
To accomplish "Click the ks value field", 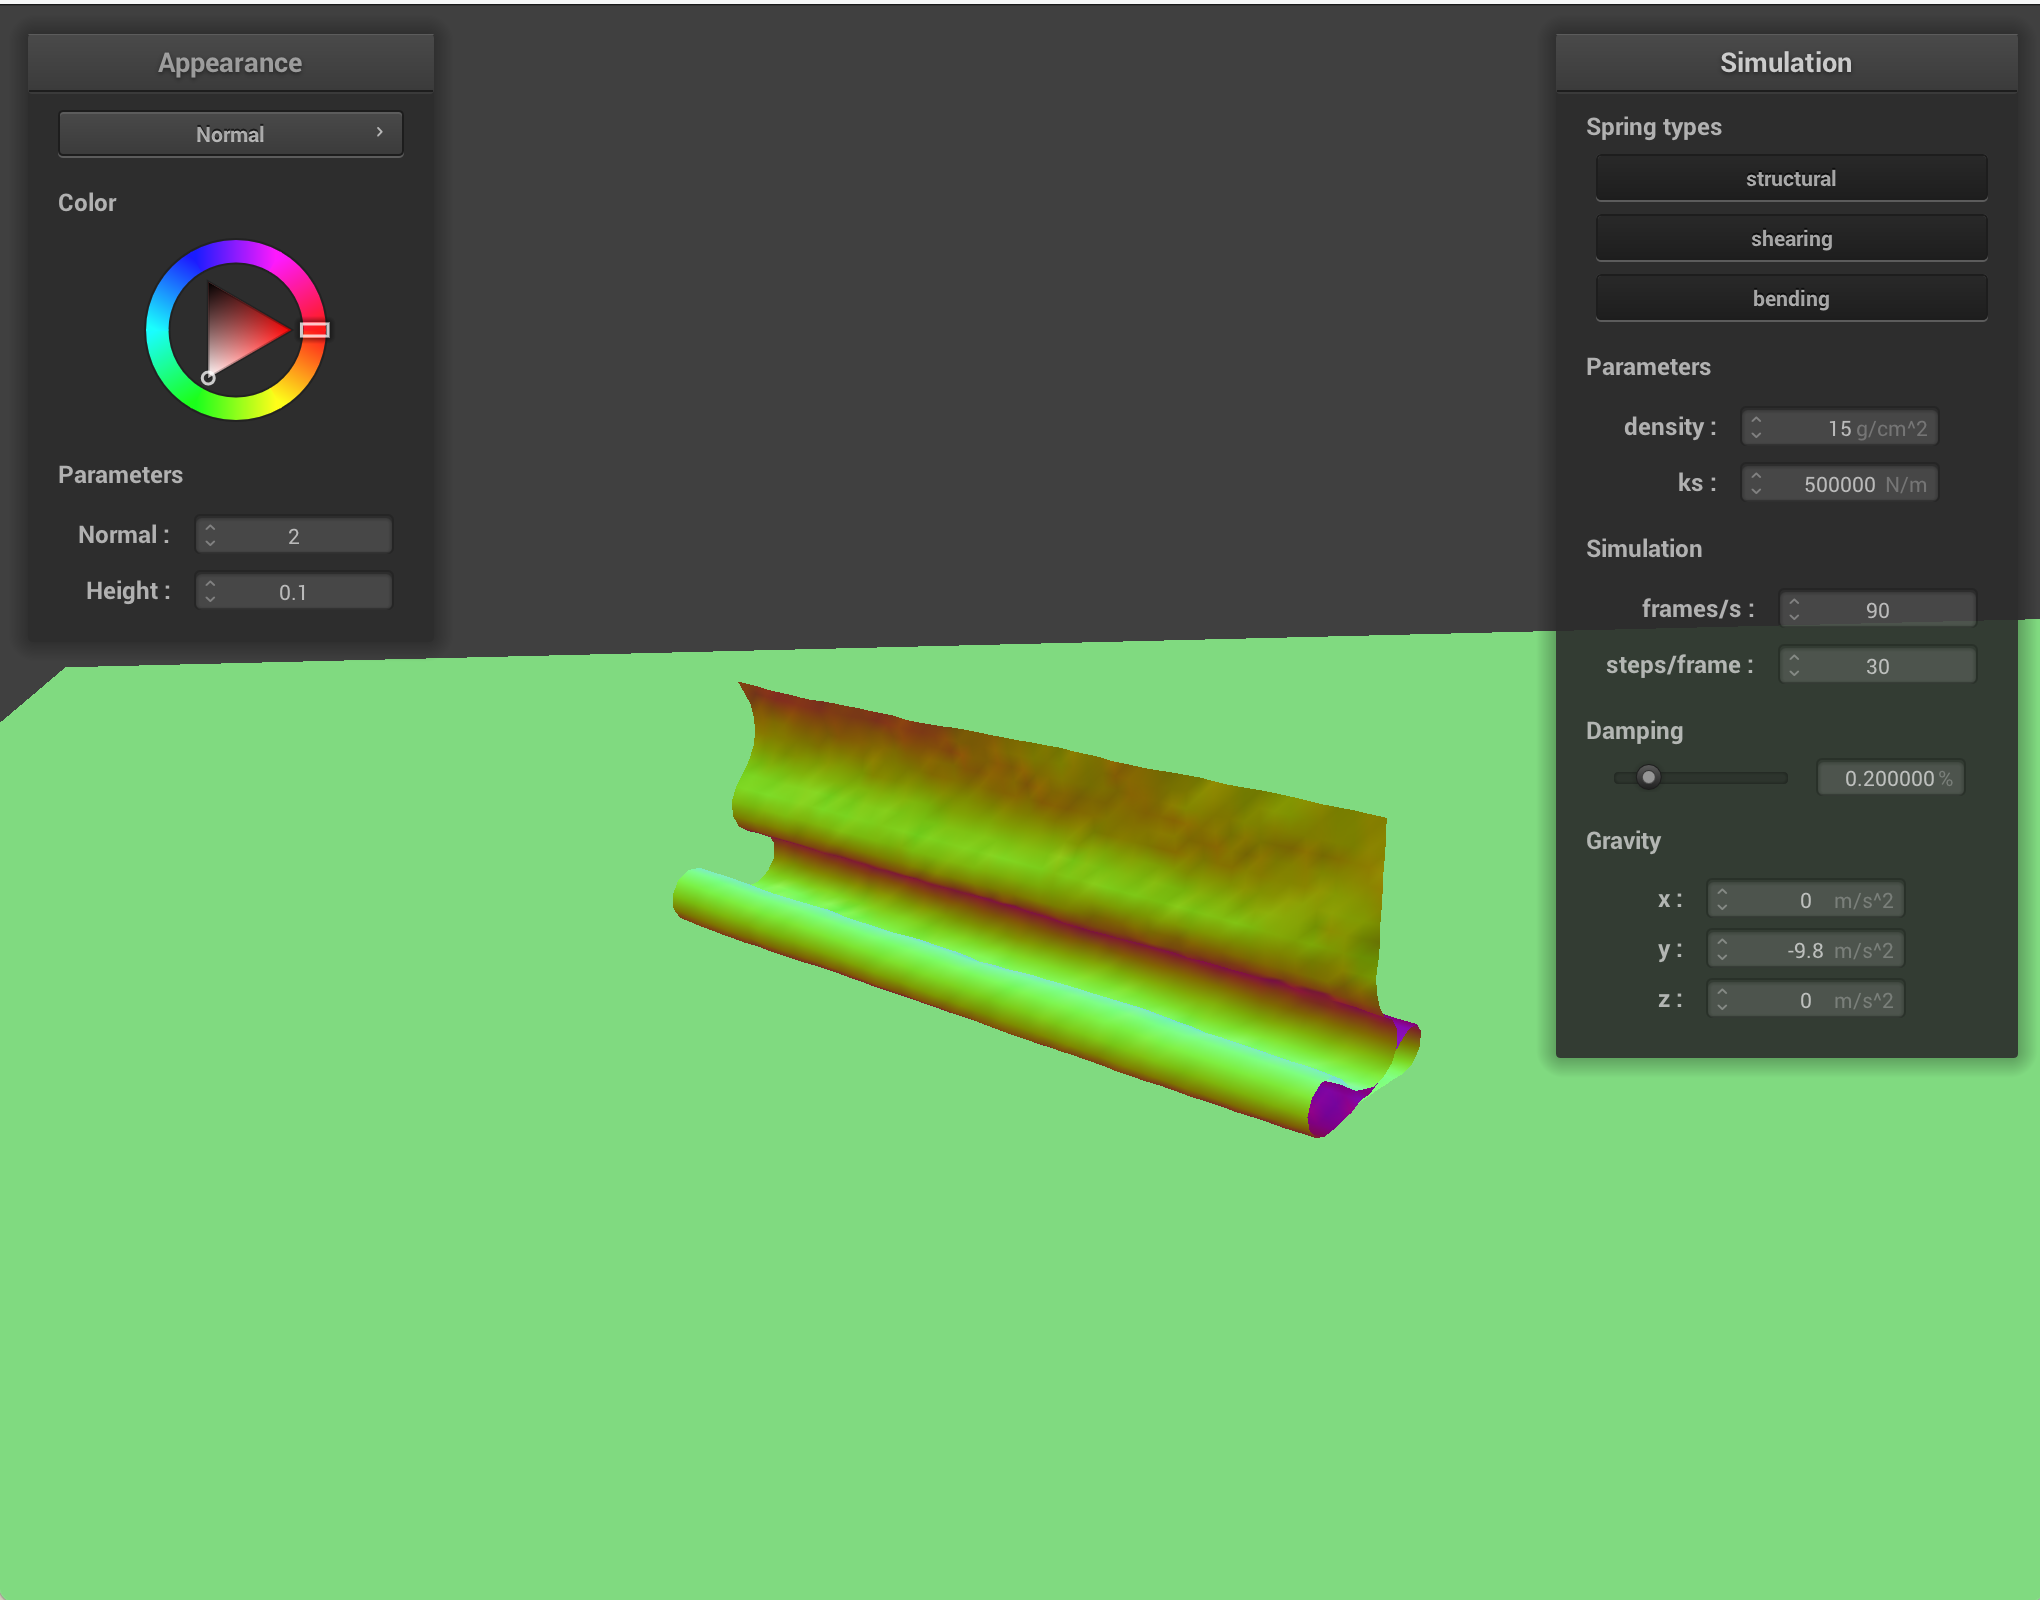I will (1840, 483).
